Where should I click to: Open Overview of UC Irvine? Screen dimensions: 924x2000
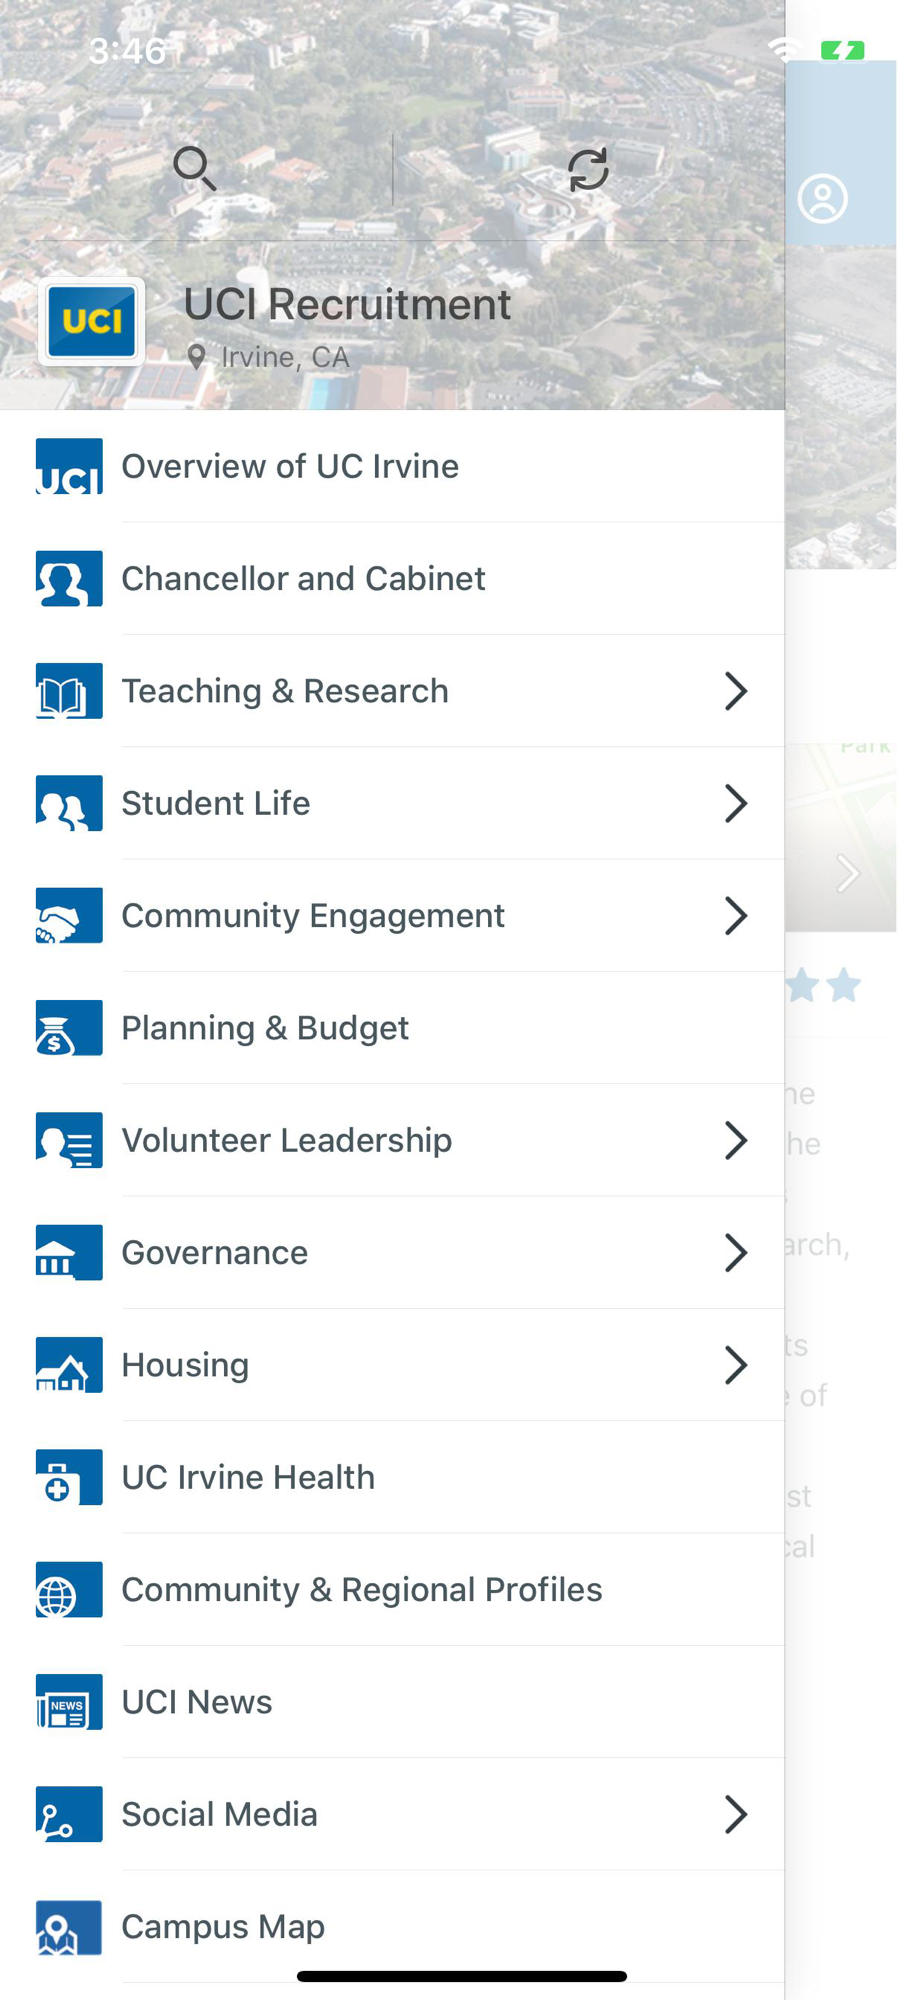(x=392, y=466)
